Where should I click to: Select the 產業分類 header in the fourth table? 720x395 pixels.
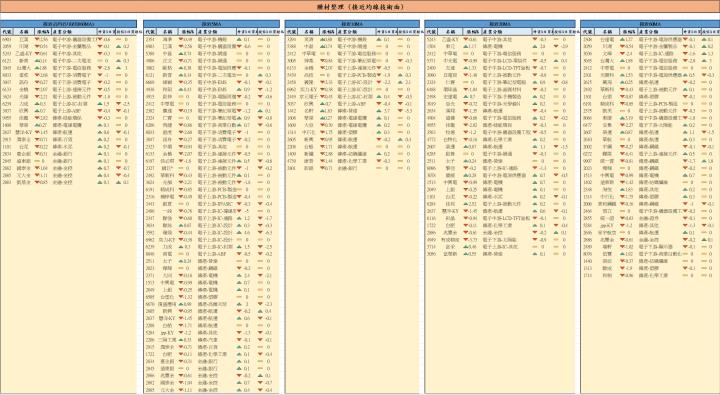pos(507,32)
